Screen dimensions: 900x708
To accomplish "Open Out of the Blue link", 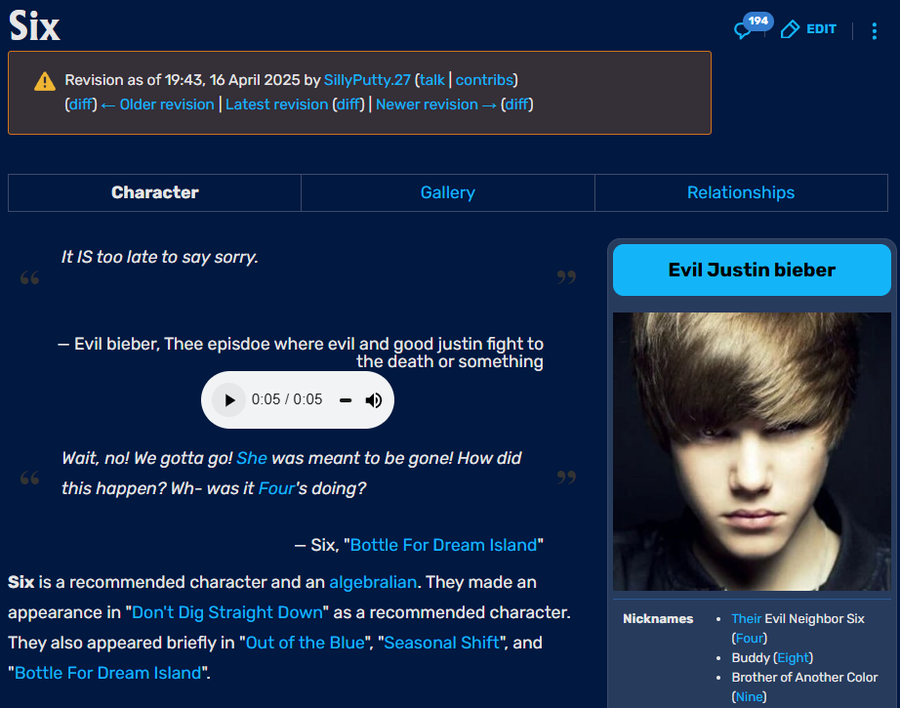I will tap(305, 643).
